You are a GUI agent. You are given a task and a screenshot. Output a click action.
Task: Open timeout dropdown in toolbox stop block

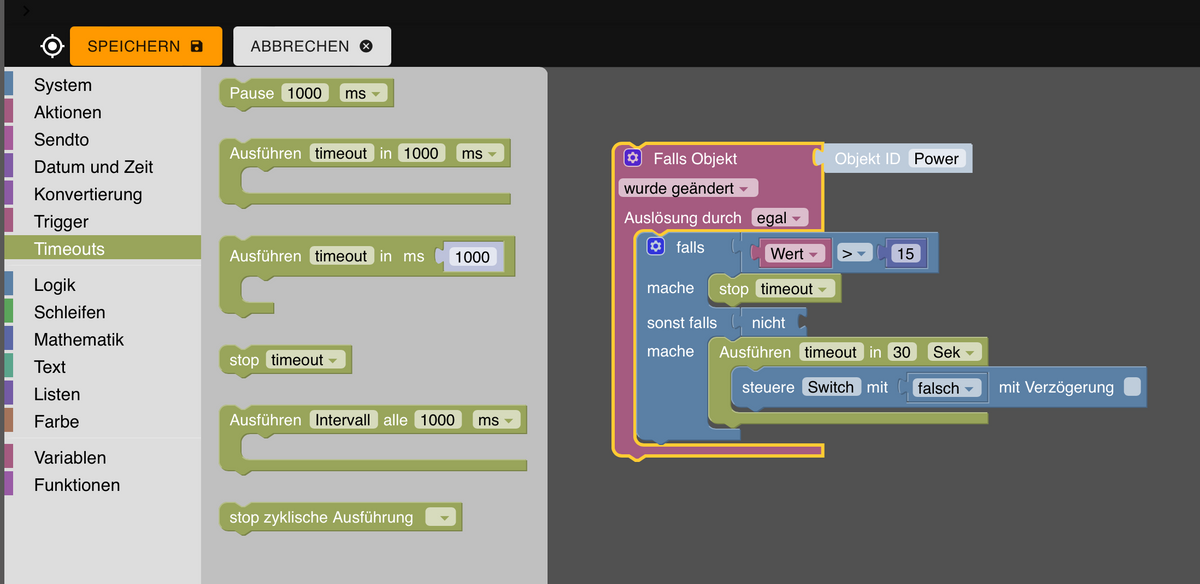(x=305, y=360)
